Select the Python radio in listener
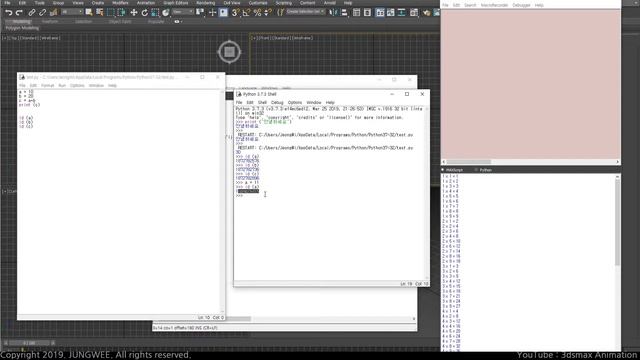This screenshot has width=640, height=360. click(x=483, y=170)
